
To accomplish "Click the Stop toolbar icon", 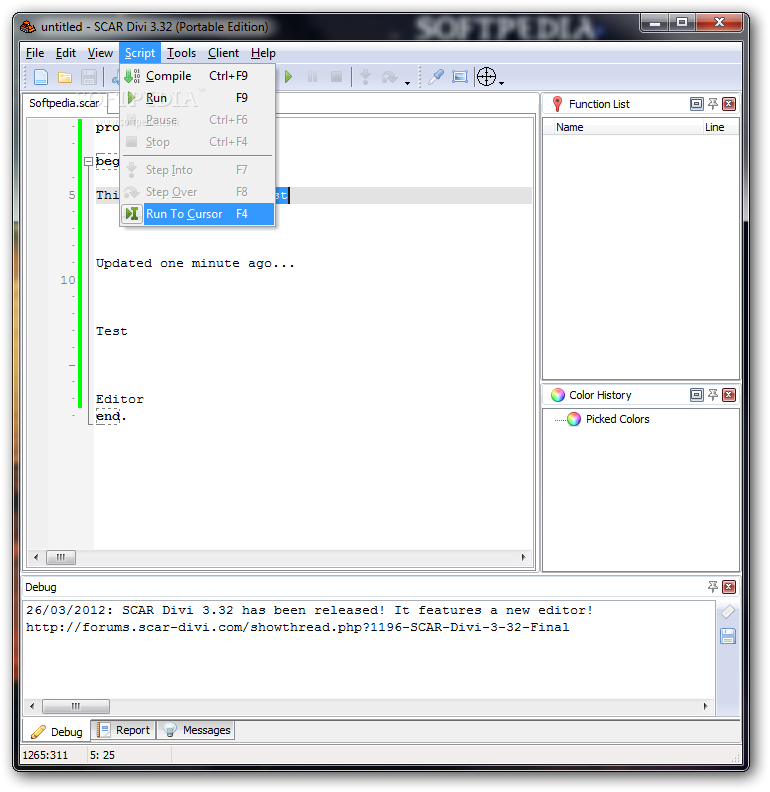I will [x=336, y=77].
